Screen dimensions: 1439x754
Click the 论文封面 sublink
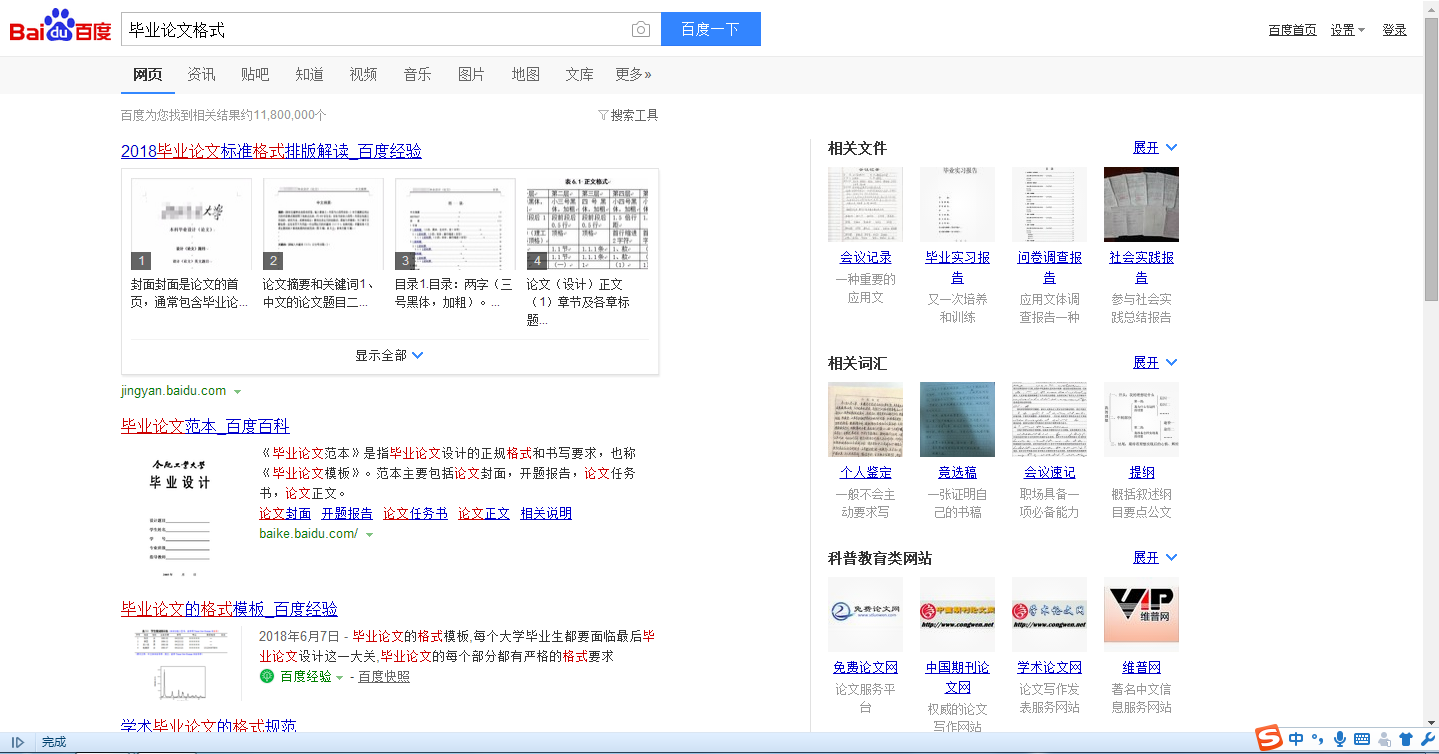[x=285, y=513]
